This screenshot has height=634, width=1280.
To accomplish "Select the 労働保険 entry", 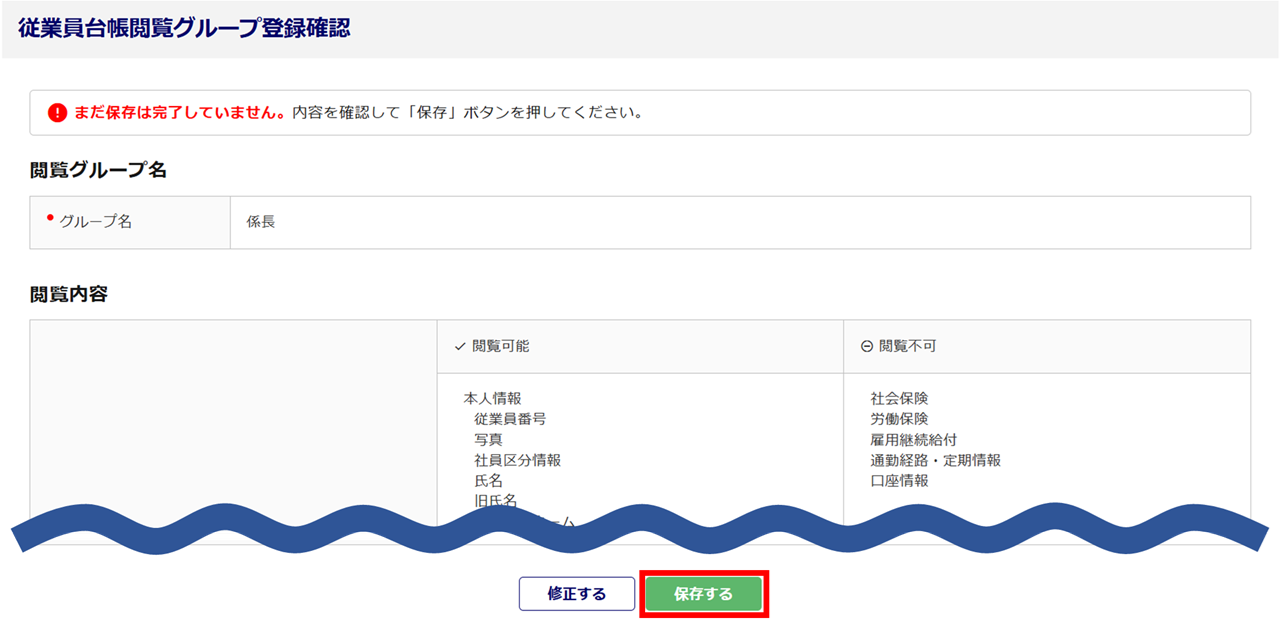I will 899,419.
